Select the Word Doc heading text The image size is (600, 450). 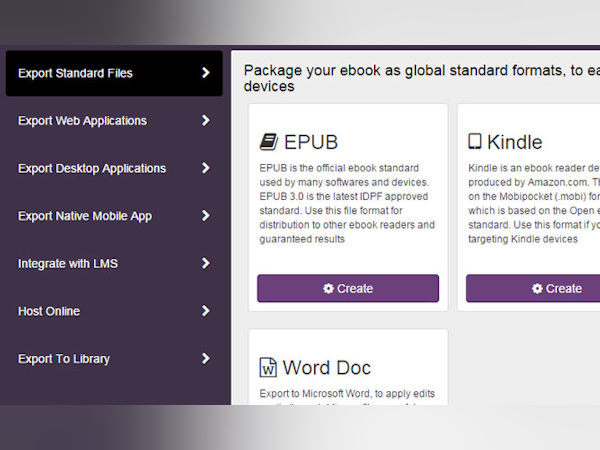tap(327, 368)
